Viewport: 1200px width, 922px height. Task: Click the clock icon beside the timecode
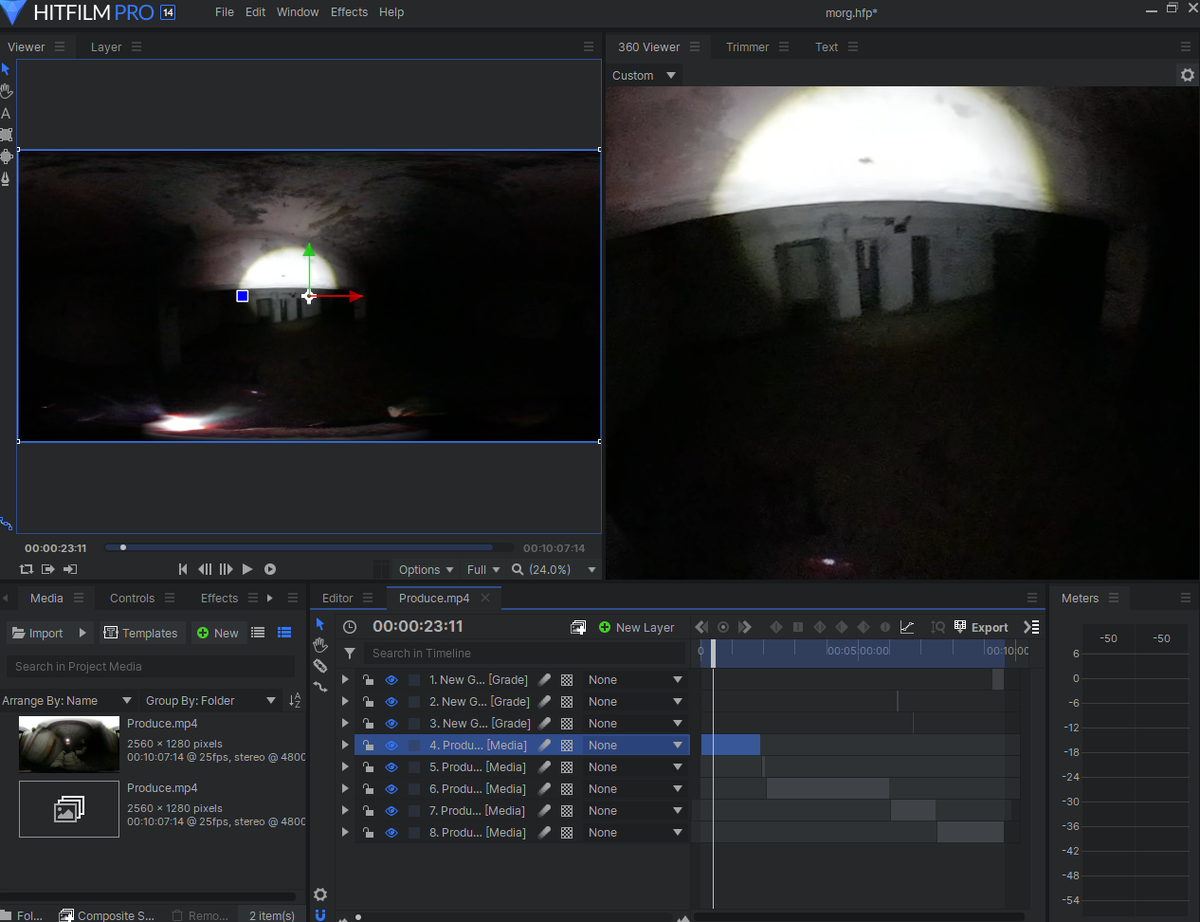[349, 627]
